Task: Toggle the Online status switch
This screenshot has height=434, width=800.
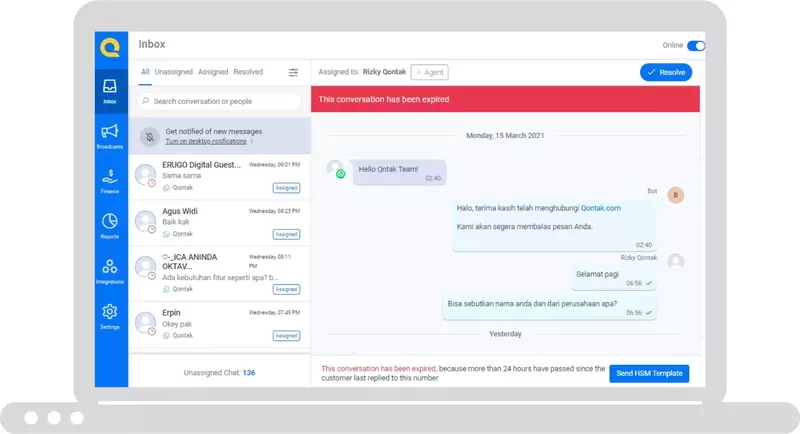Action: click(696, 45)
